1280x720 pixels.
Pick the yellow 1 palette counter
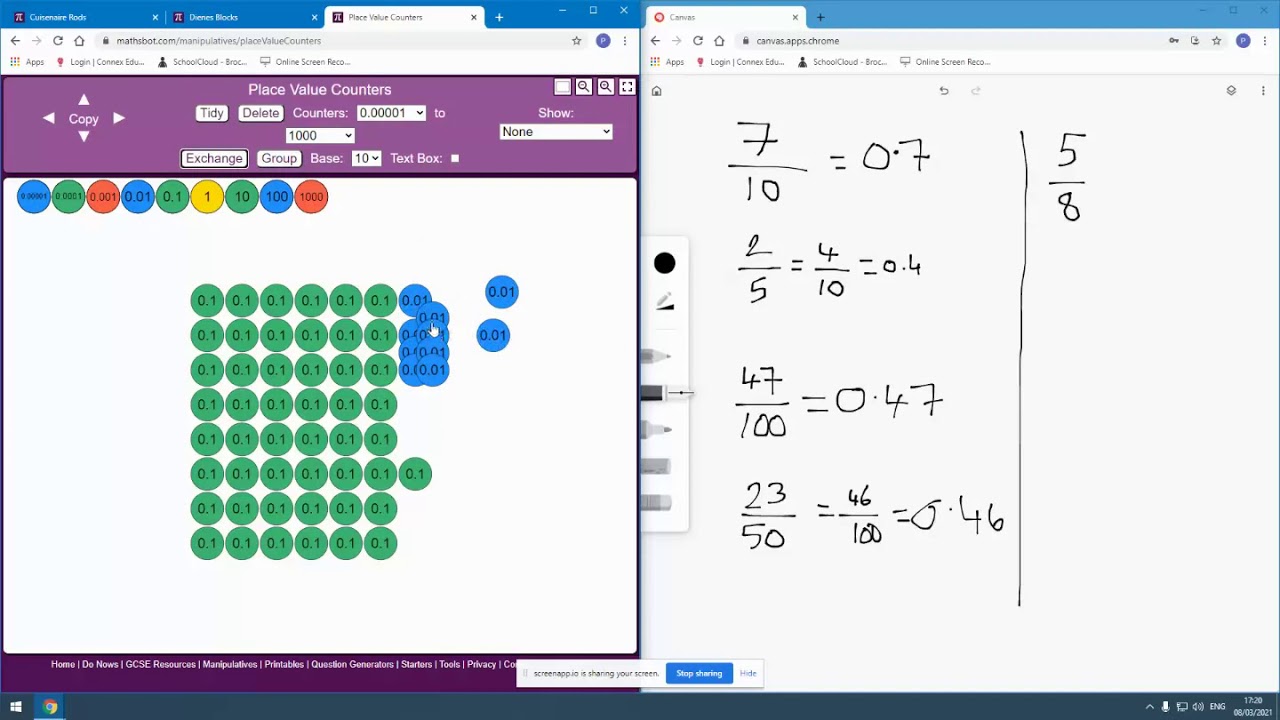pyautogui.click(x=207, y=197)
